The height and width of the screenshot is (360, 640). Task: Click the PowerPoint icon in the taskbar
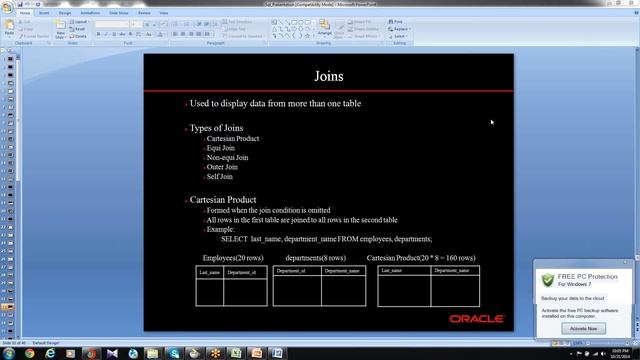256,353
